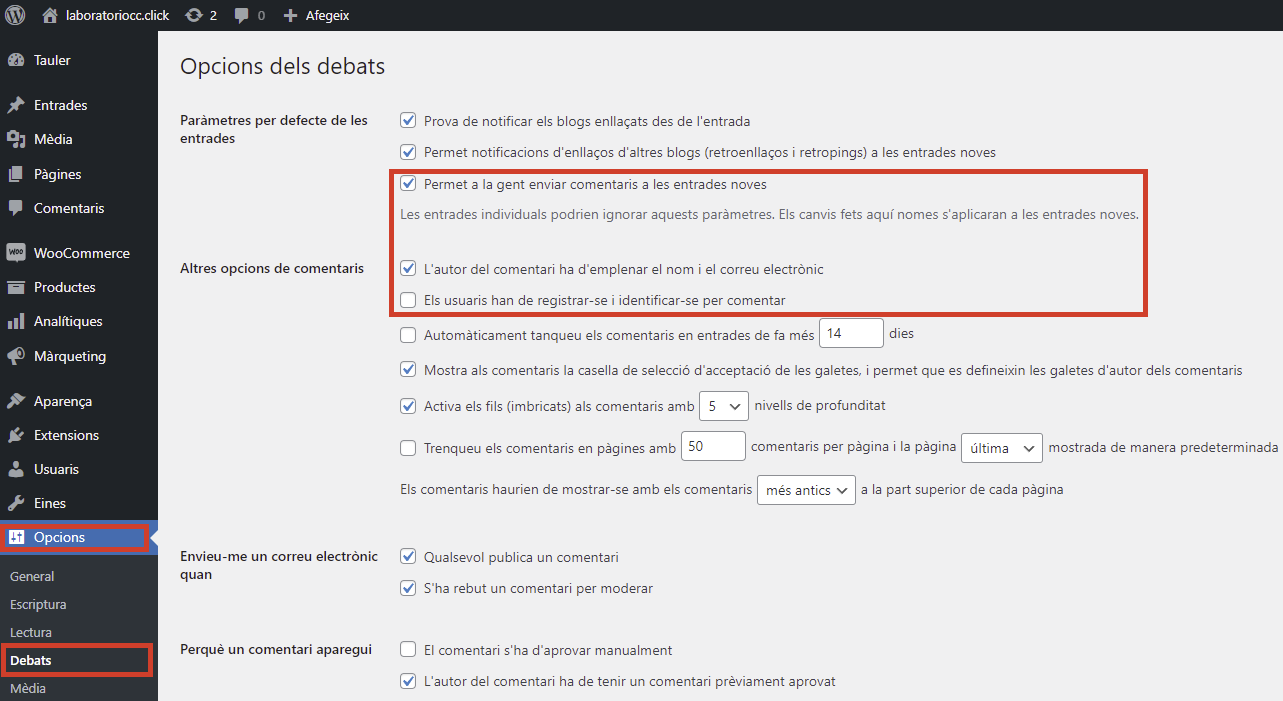Click the plus icon beside Afegeix

(290, 16)
